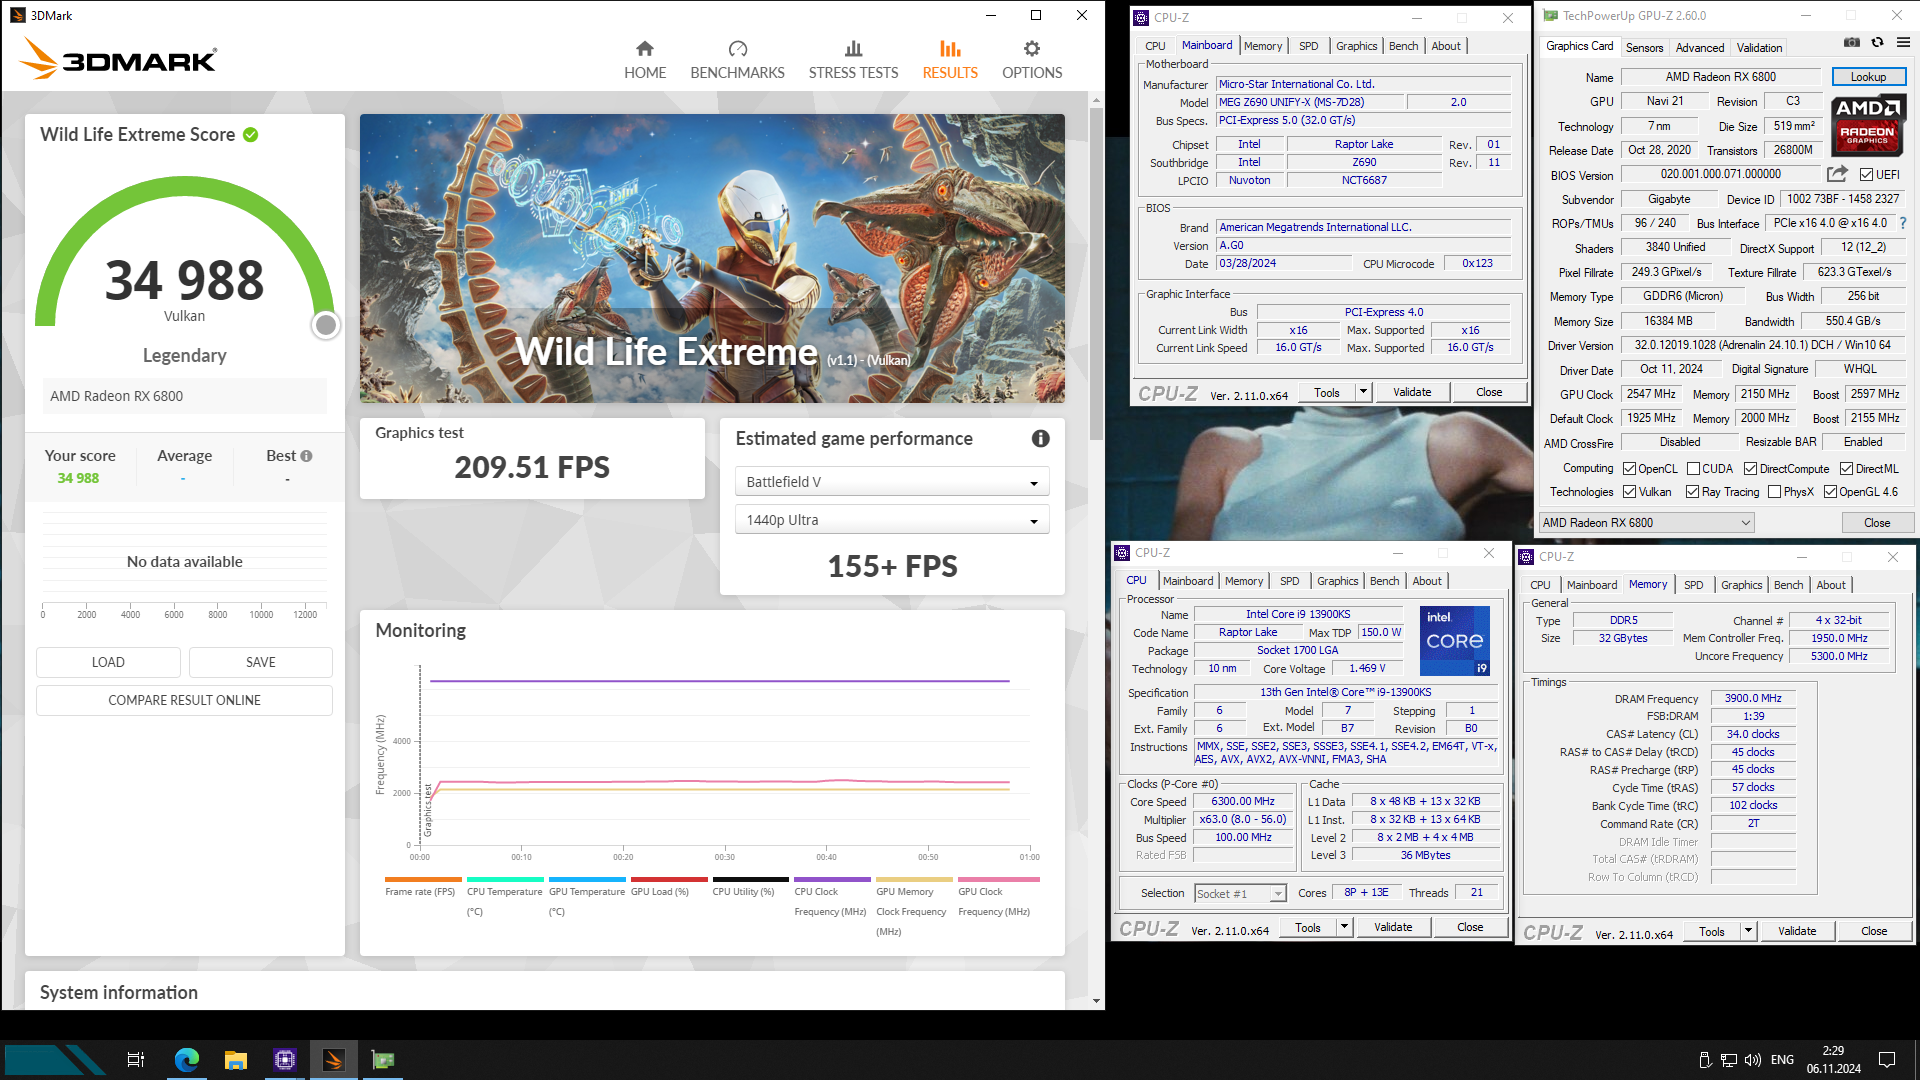Screen dimensions: 1920x1080
Task: Open the 1440p Ultra resolution dropdown
Action: (x=892, y=520)
